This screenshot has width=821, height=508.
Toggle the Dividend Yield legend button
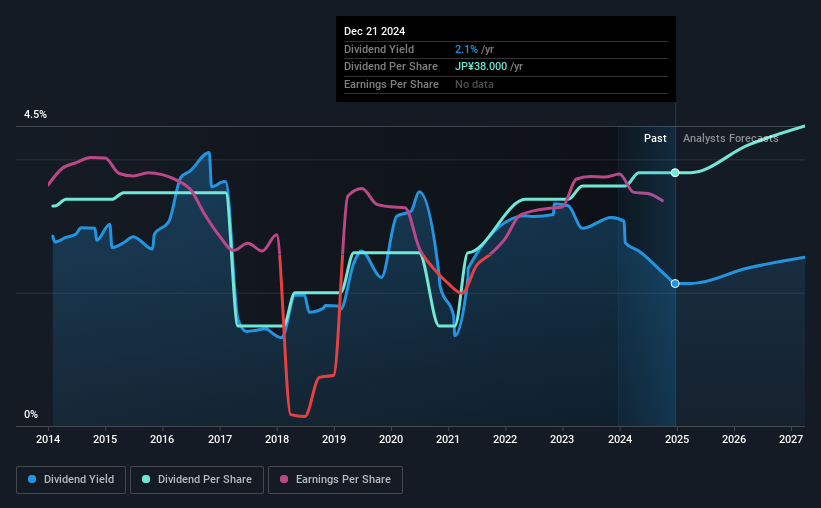[x=71, y=480]
